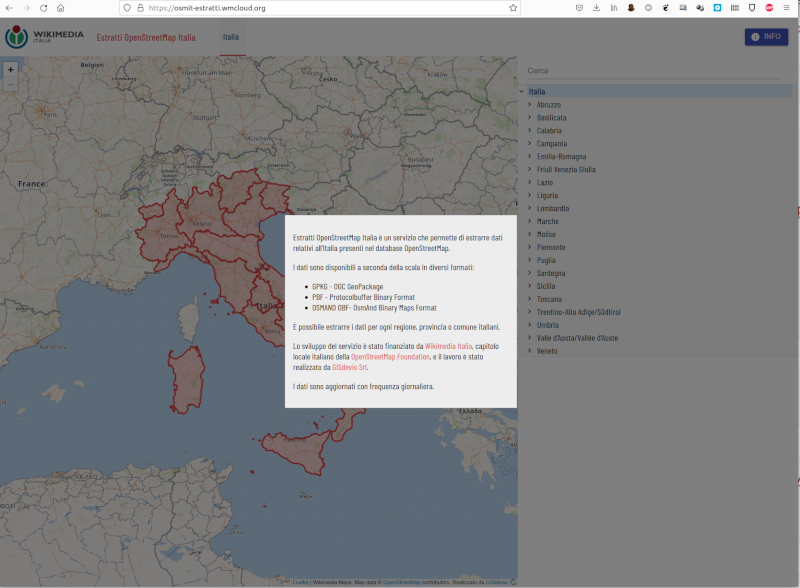Click the uBlock shield extension icon

tap(752, 8)
